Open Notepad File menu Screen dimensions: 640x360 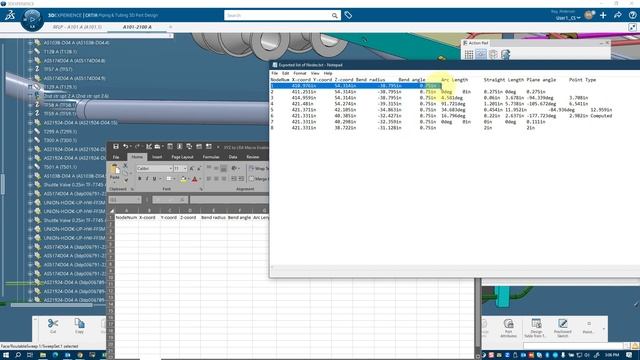pyautogui.click(x=275, y=73)
